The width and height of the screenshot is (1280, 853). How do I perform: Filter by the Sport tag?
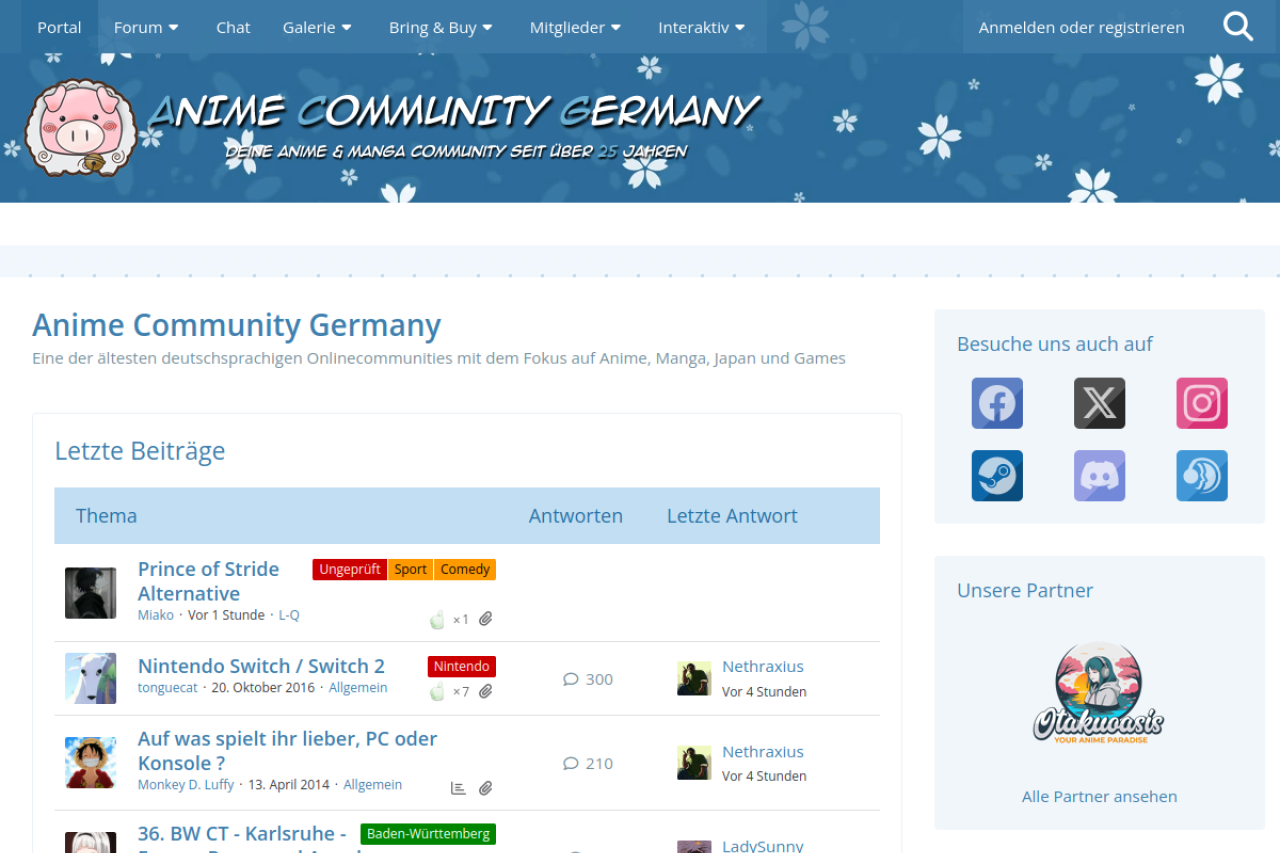pos(410,569)
